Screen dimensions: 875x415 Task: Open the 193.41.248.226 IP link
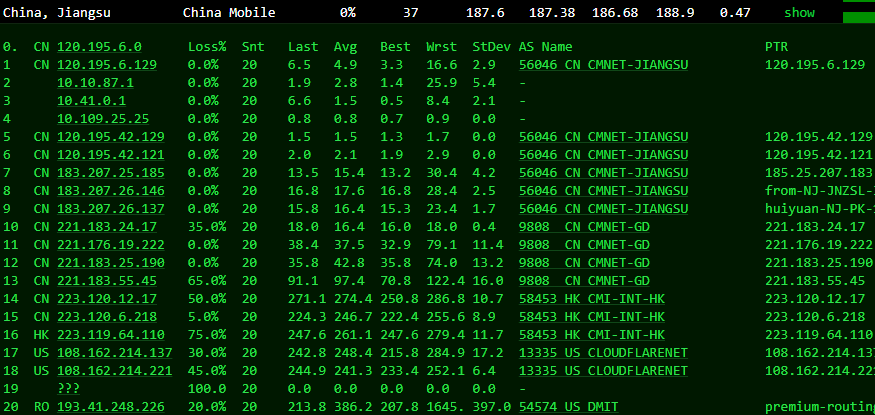coord(110,407)
